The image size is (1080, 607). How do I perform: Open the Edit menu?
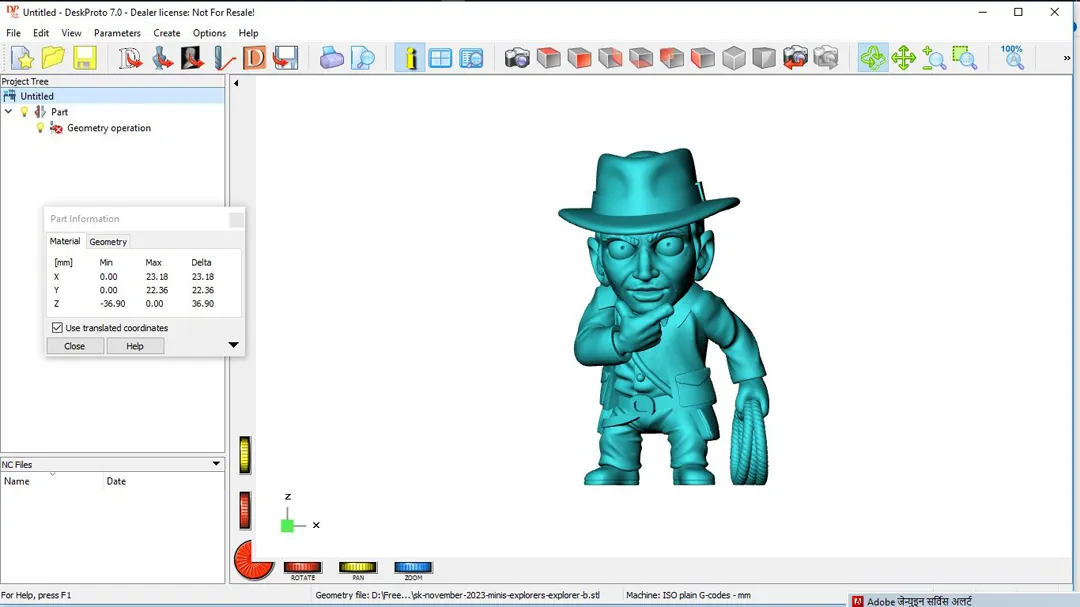[41, 33]
